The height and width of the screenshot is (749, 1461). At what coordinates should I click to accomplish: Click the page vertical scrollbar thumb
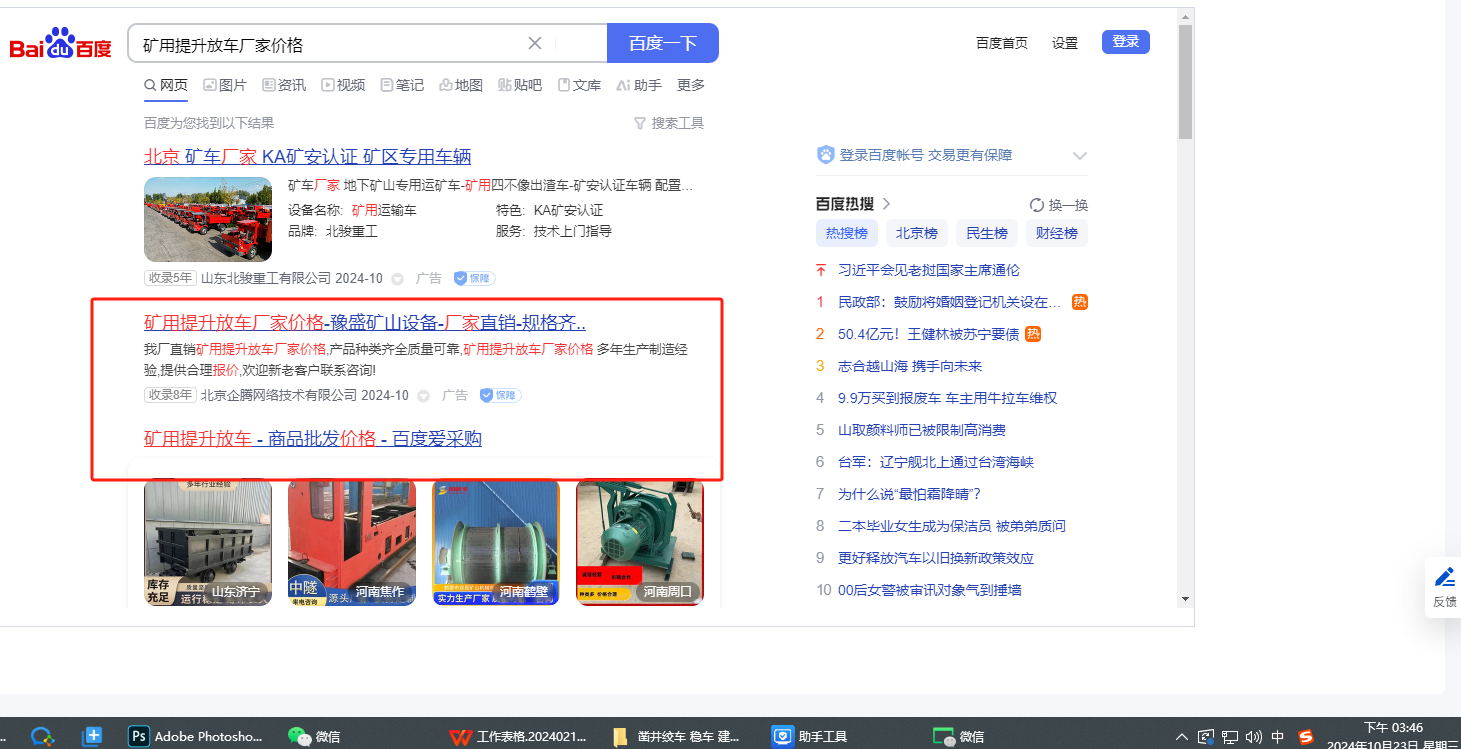click(1186, 82)
